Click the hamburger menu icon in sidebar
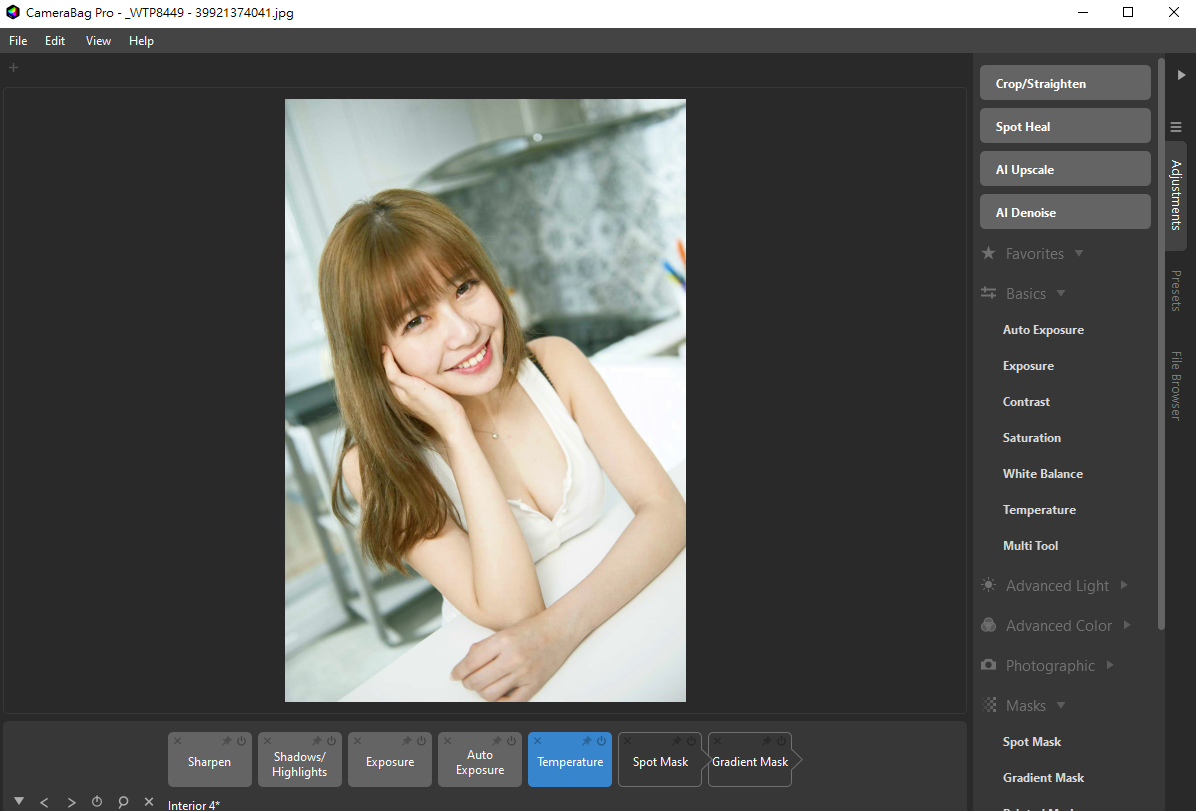Image resolution: width=1196 pixels, height=811 pixels. [1176, 127]
